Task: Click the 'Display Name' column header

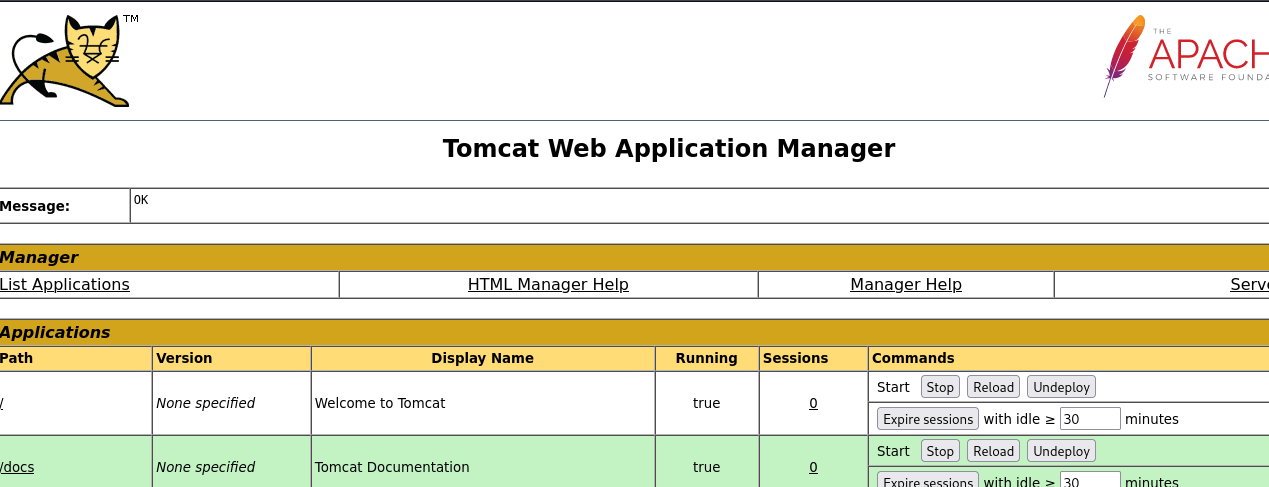Action: (483, 358)
